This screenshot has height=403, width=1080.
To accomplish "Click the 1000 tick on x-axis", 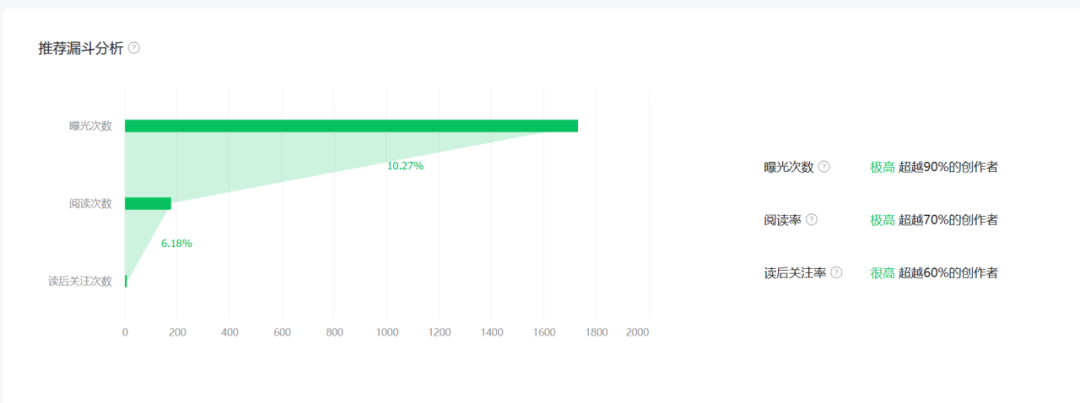I will pos(386,332).
